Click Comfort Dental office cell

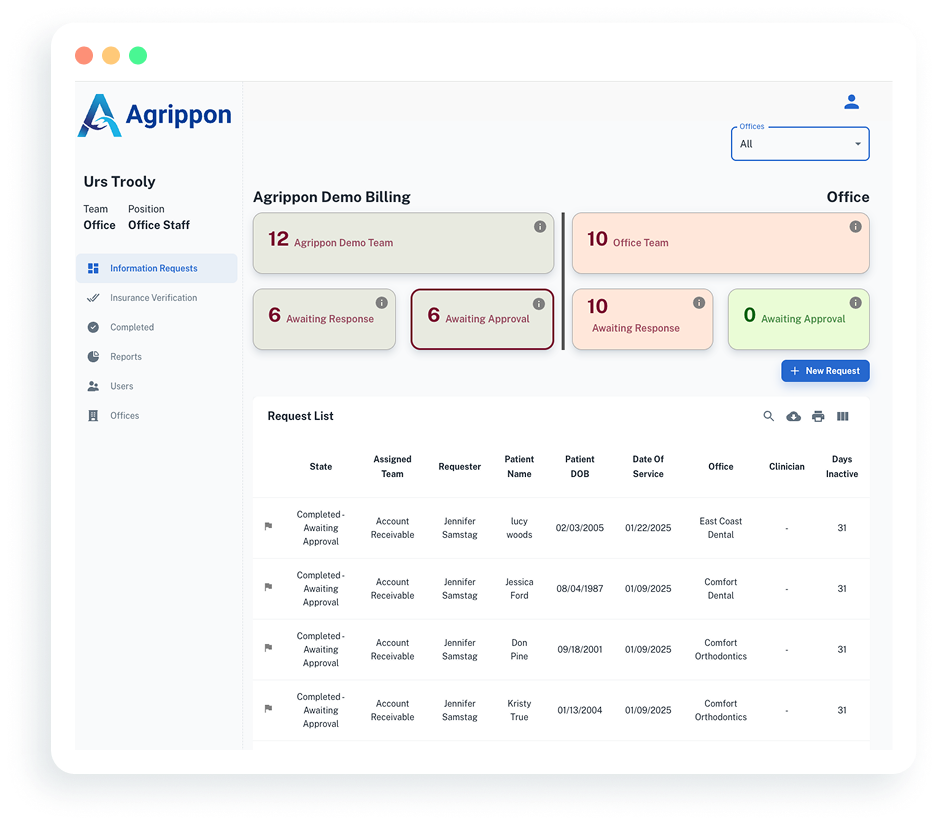(x=721, y=588)
